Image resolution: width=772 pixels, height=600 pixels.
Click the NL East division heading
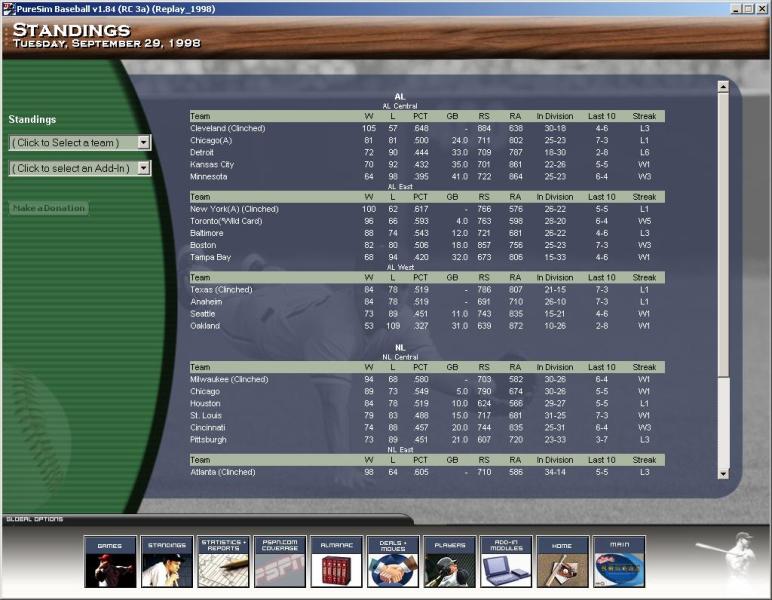400,449
